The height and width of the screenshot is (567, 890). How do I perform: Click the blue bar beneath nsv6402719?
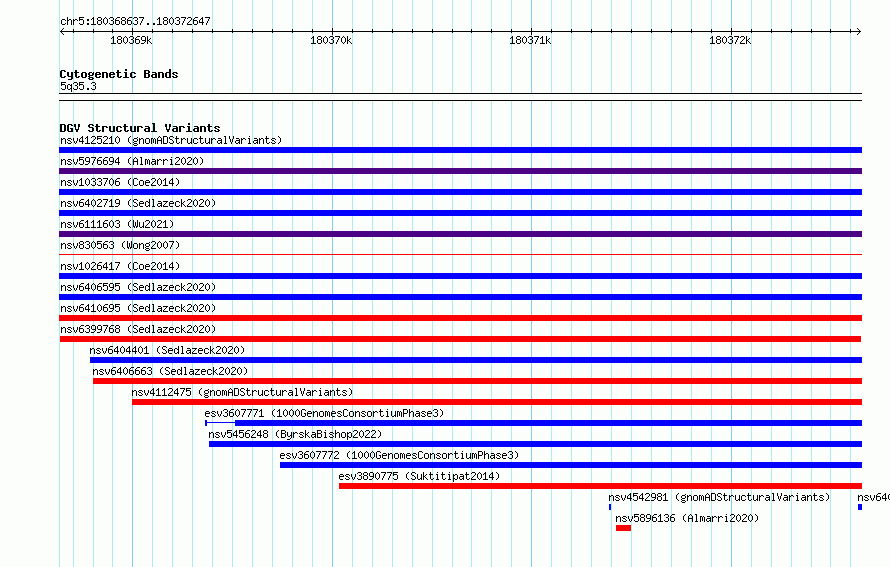pyautogui.click(x=460, y=213)
